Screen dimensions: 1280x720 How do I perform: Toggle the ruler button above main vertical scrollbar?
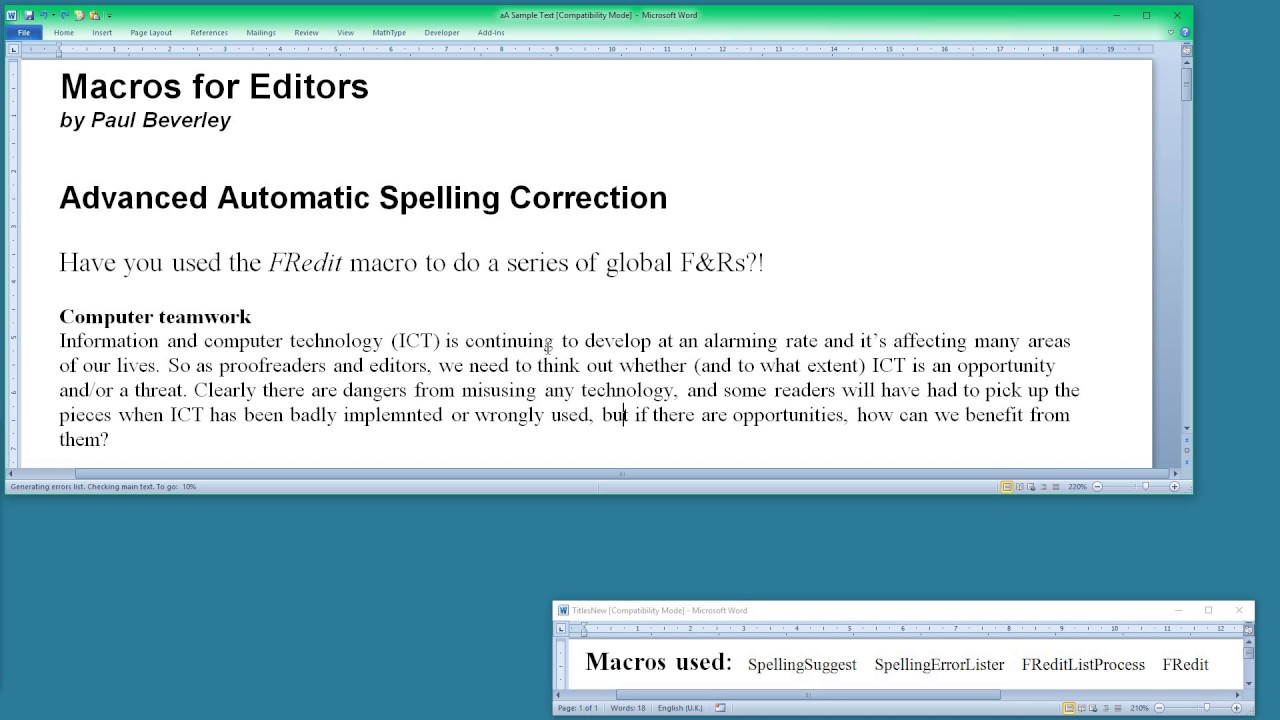[x=1186, y=49]
